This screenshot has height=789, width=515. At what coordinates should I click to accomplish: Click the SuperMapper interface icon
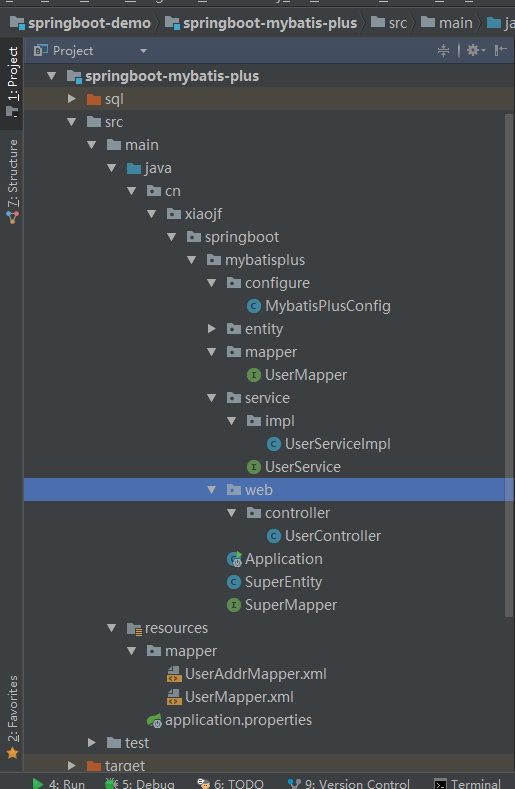[x=234, y=605]
